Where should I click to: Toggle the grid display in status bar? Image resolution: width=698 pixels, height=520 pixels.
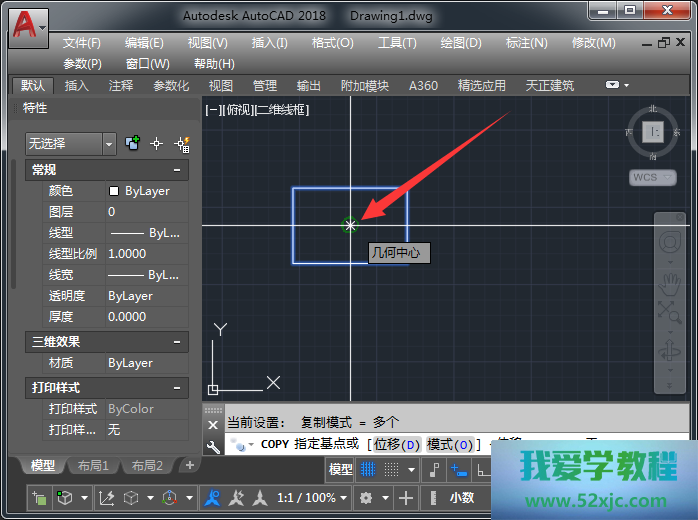coord(368,470)
